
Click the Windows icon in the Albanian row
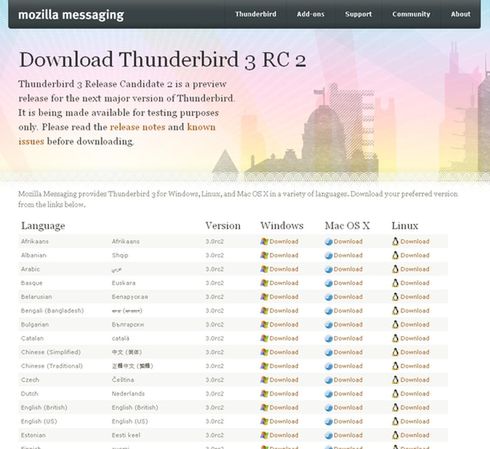coord(264,255)
